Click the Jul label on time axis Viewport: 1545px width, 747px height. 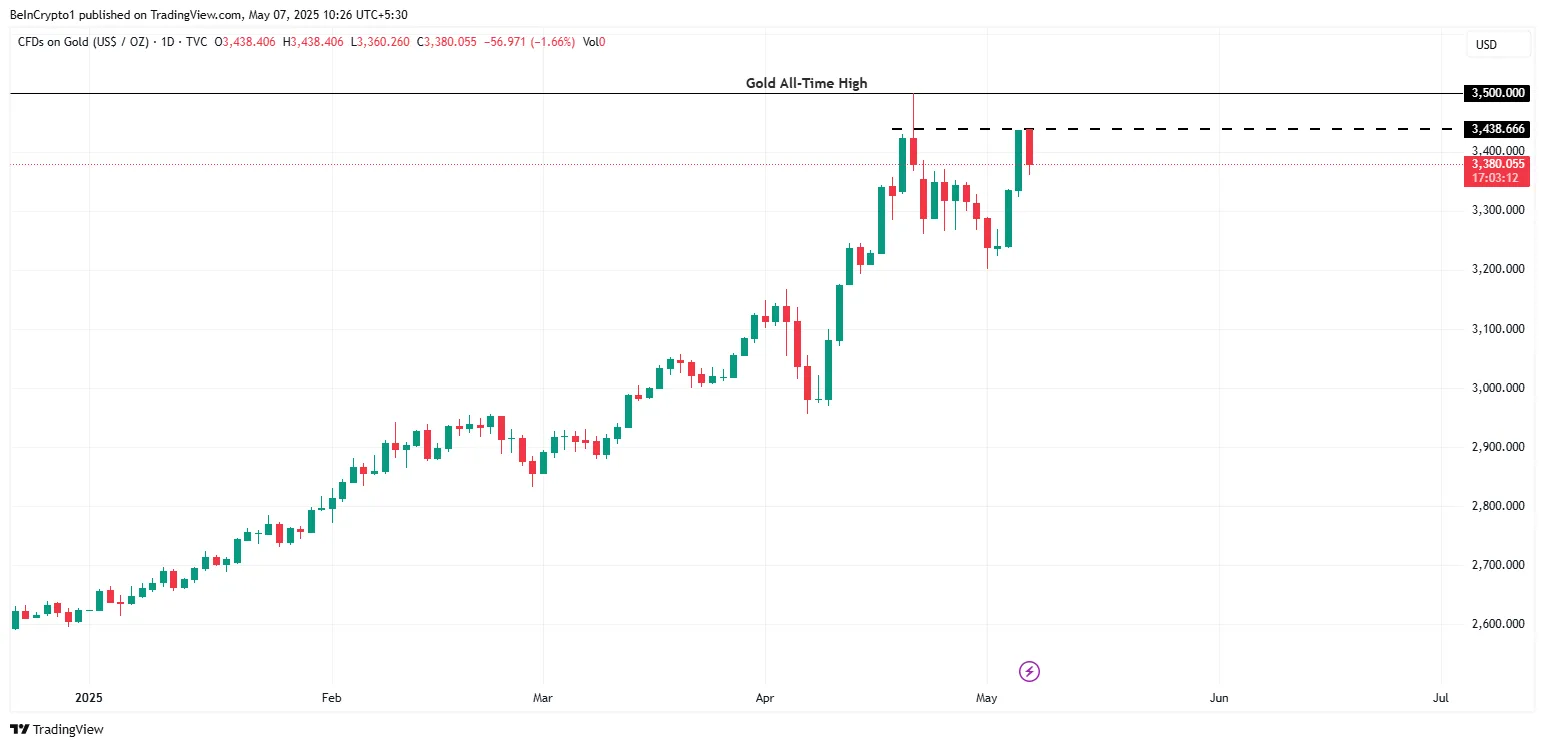pyautogui.click(x=1441, y=697)
